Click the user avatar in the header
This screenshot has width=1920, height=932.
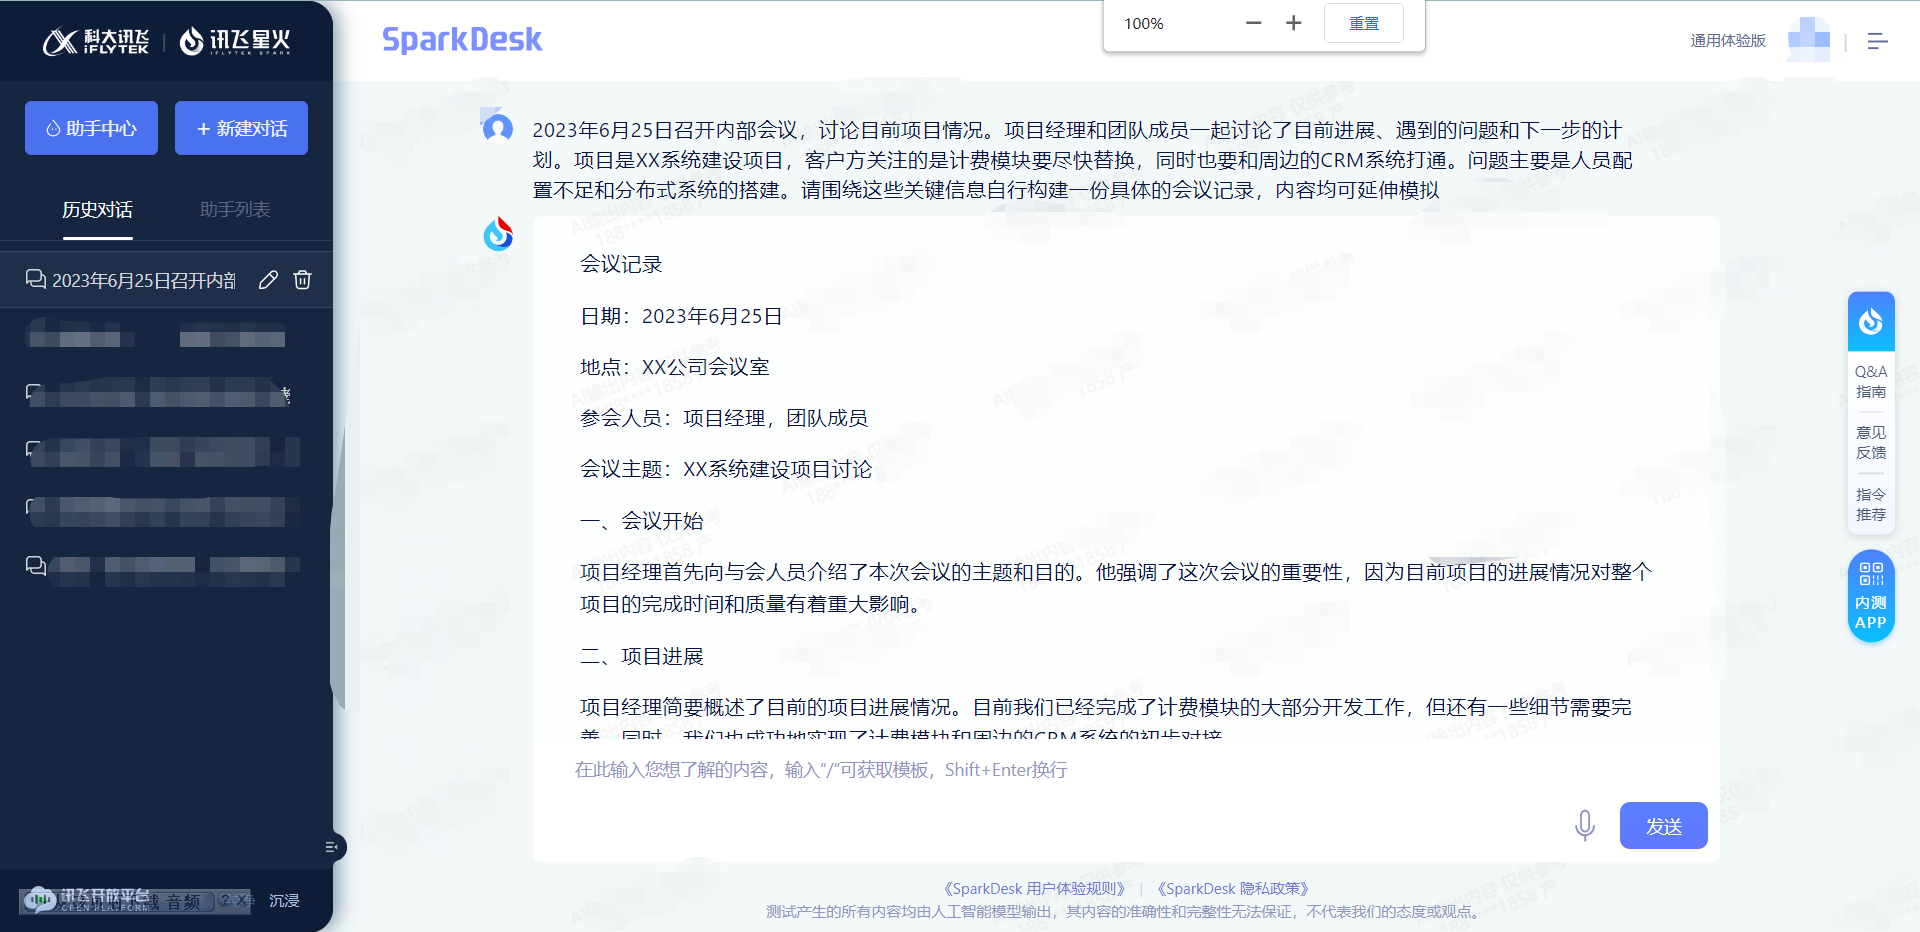[1808, 40]
